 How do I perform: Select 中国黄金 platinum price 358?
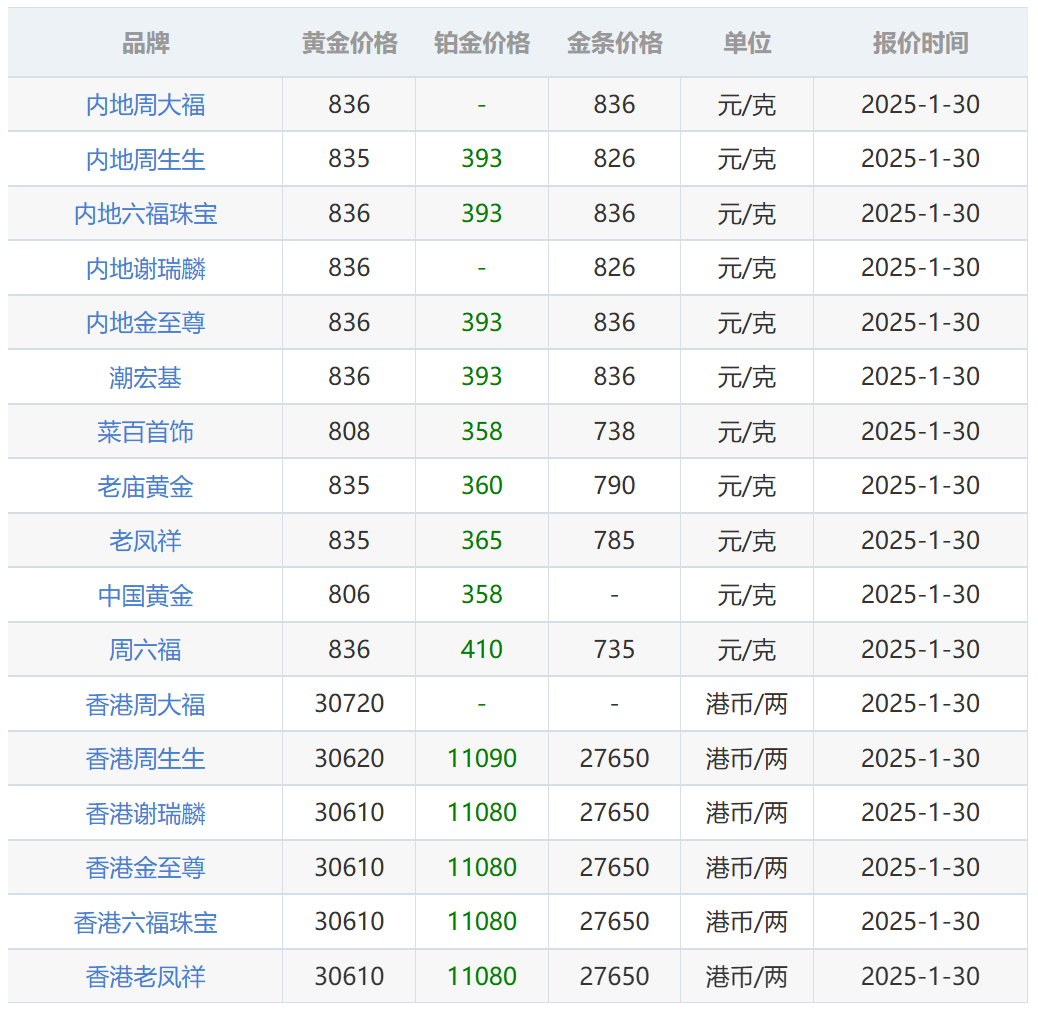pyautogui.click(x=482, y=595)
